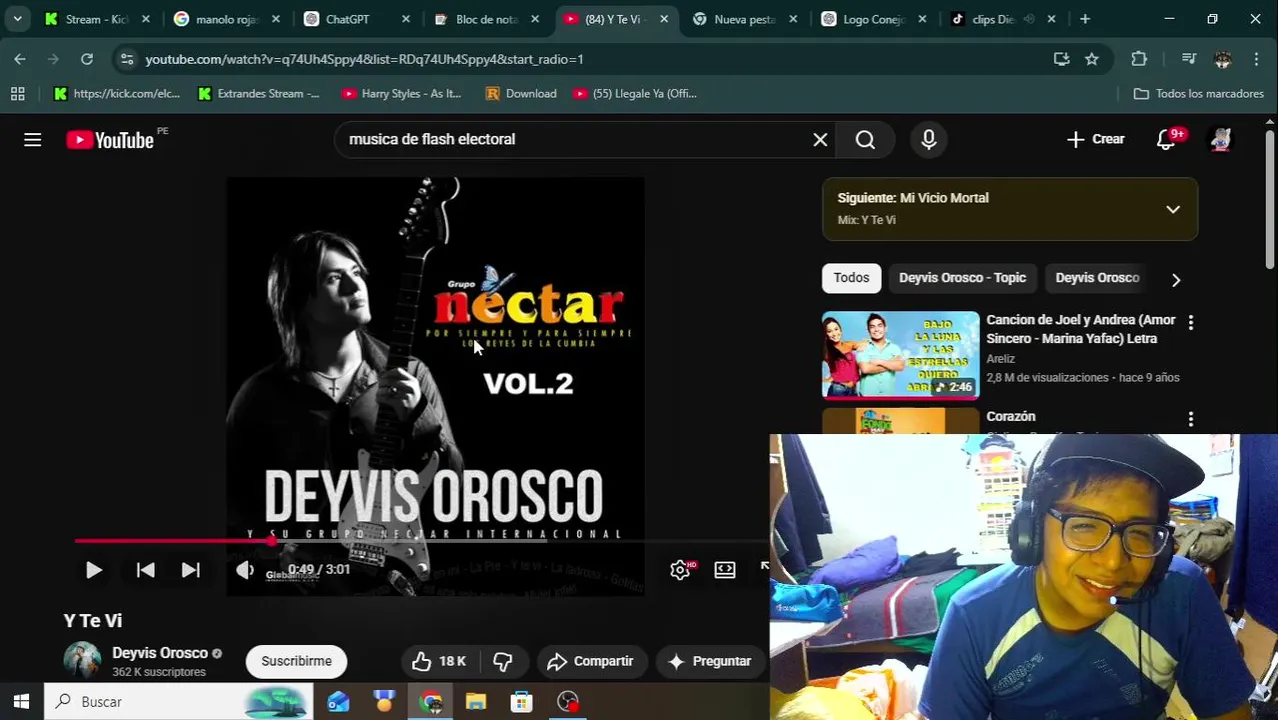The width and height of the screenshot is (1278, 720).
Task: Install the app using the address bar icon
Action: click(x=1061, y=59)
